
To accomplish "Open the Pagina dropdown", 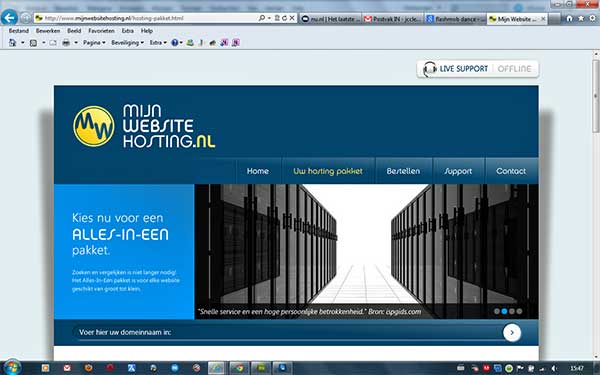I will click(94, 43).
